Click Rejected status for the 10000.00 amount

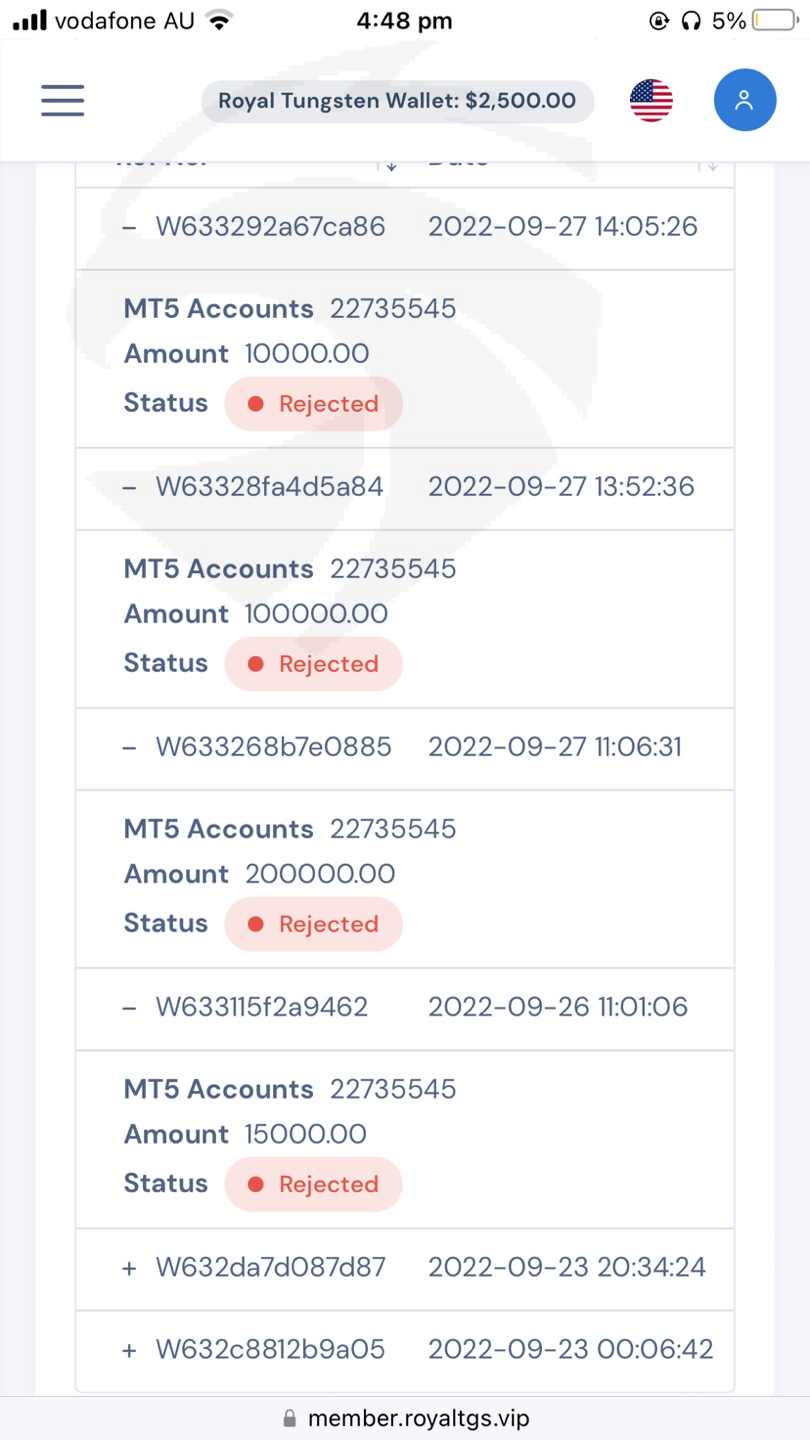[313, 404]
